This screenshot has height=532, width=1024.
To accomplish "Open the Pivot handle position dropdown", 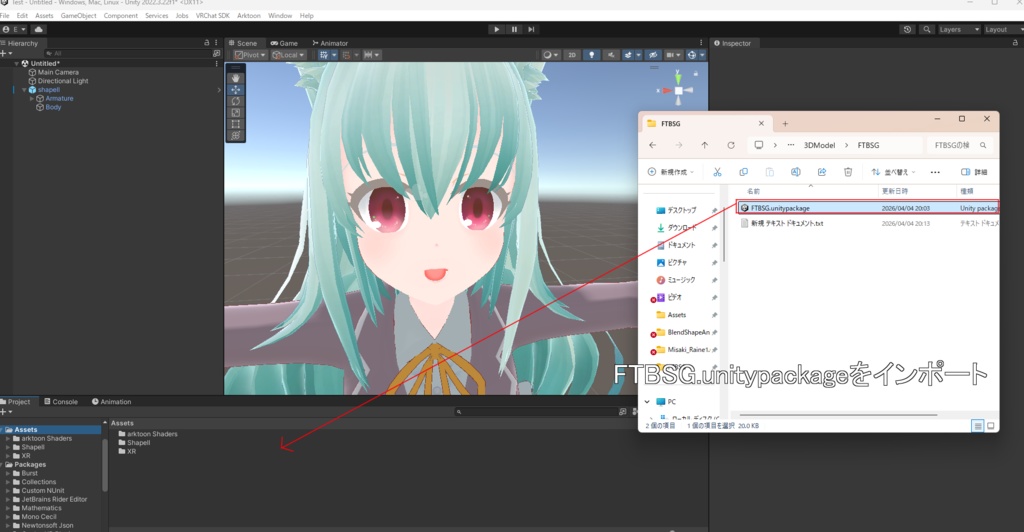I will tap(250, 55).
